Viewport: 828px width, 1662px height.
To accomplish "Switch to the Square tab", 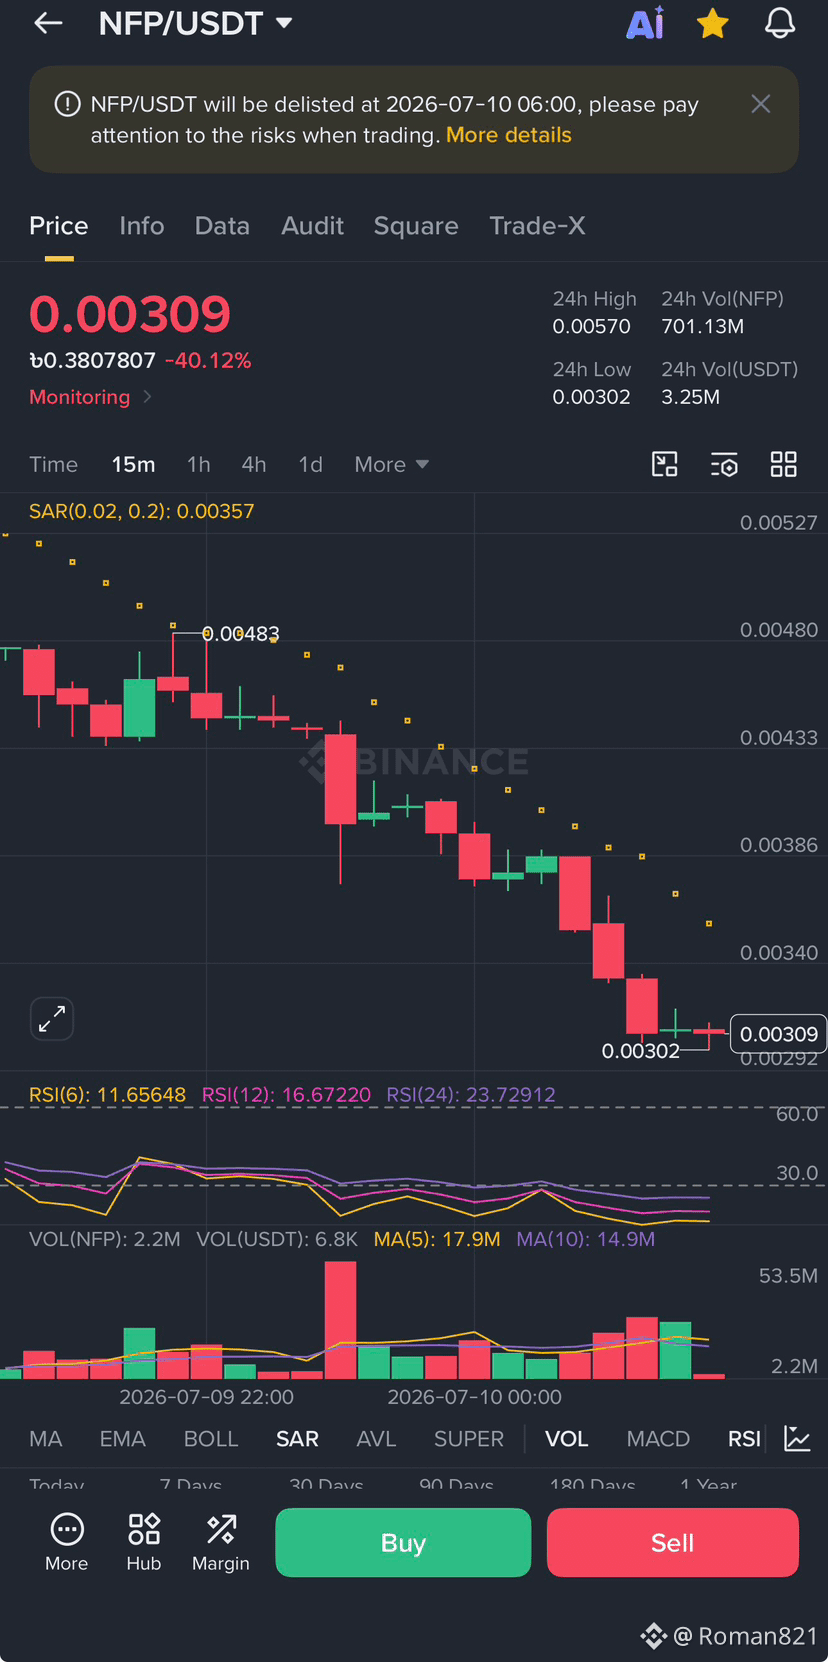I will pos(416,226).
